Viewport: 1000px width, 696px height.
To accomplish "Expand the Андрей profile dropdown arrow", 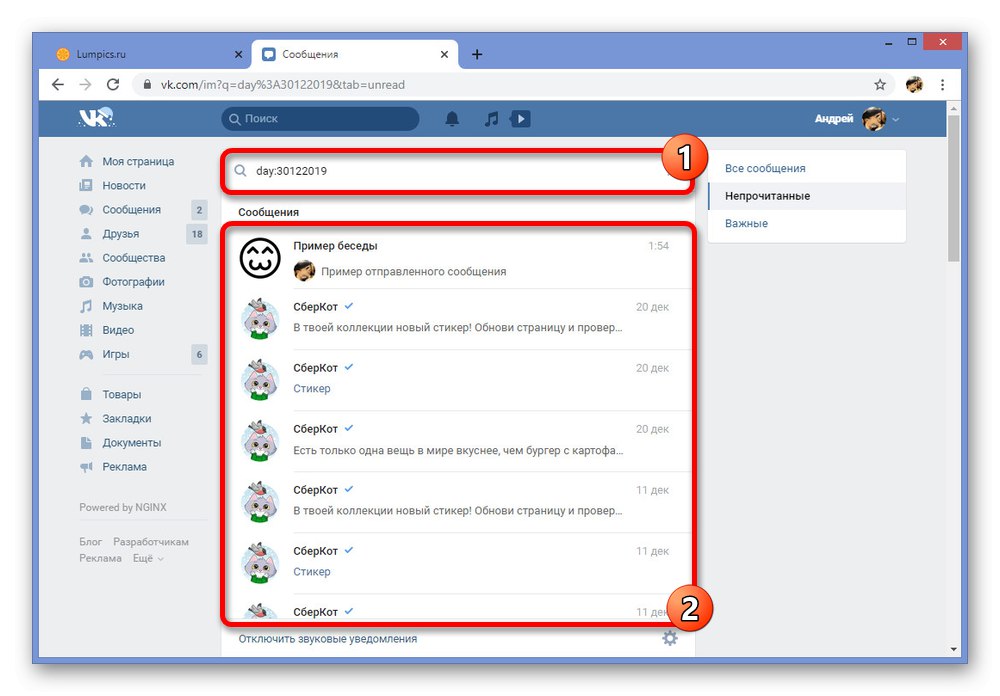I will (x=895, y=119).
